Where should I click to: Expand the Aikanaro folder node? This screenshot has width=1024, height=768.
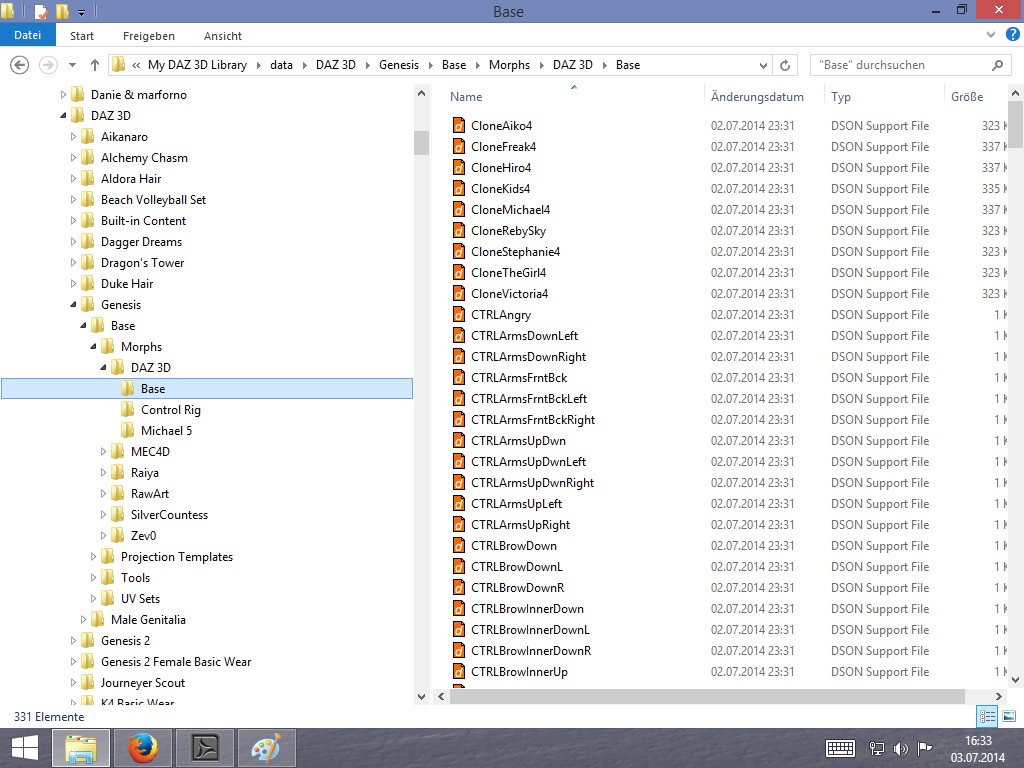click(73, 136)
